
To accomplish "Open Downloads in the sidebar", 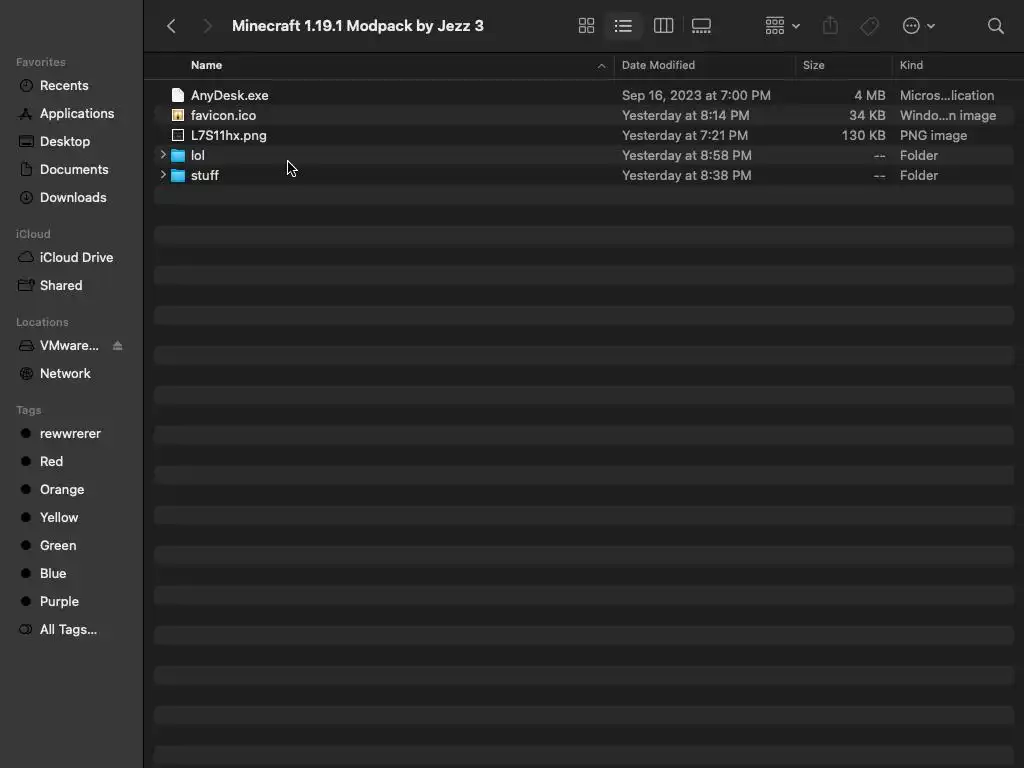I will tap(72, 198).
